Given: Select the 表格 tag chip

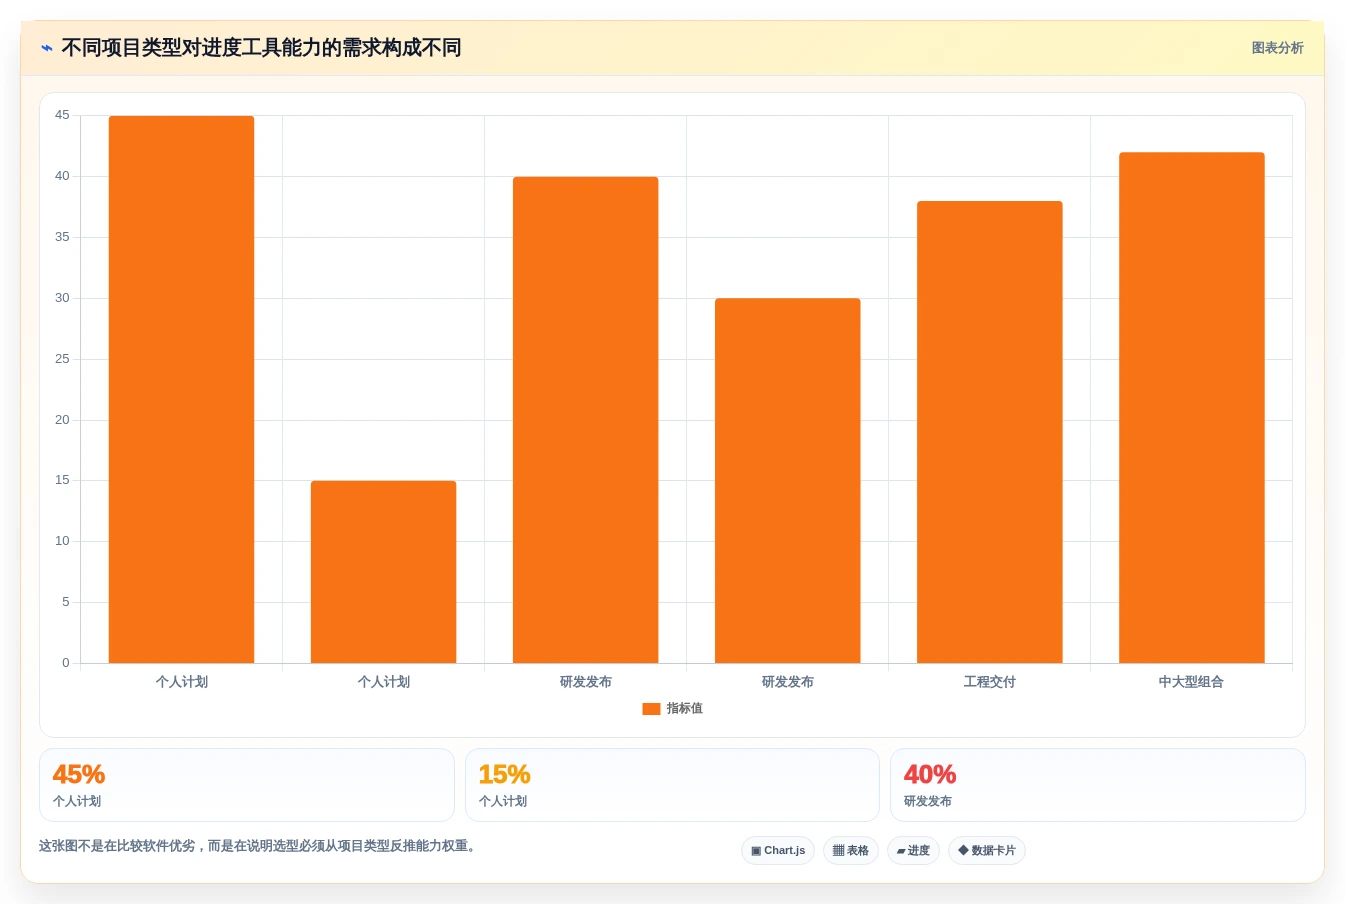Looking at the screenshot, I should [851, 851].
